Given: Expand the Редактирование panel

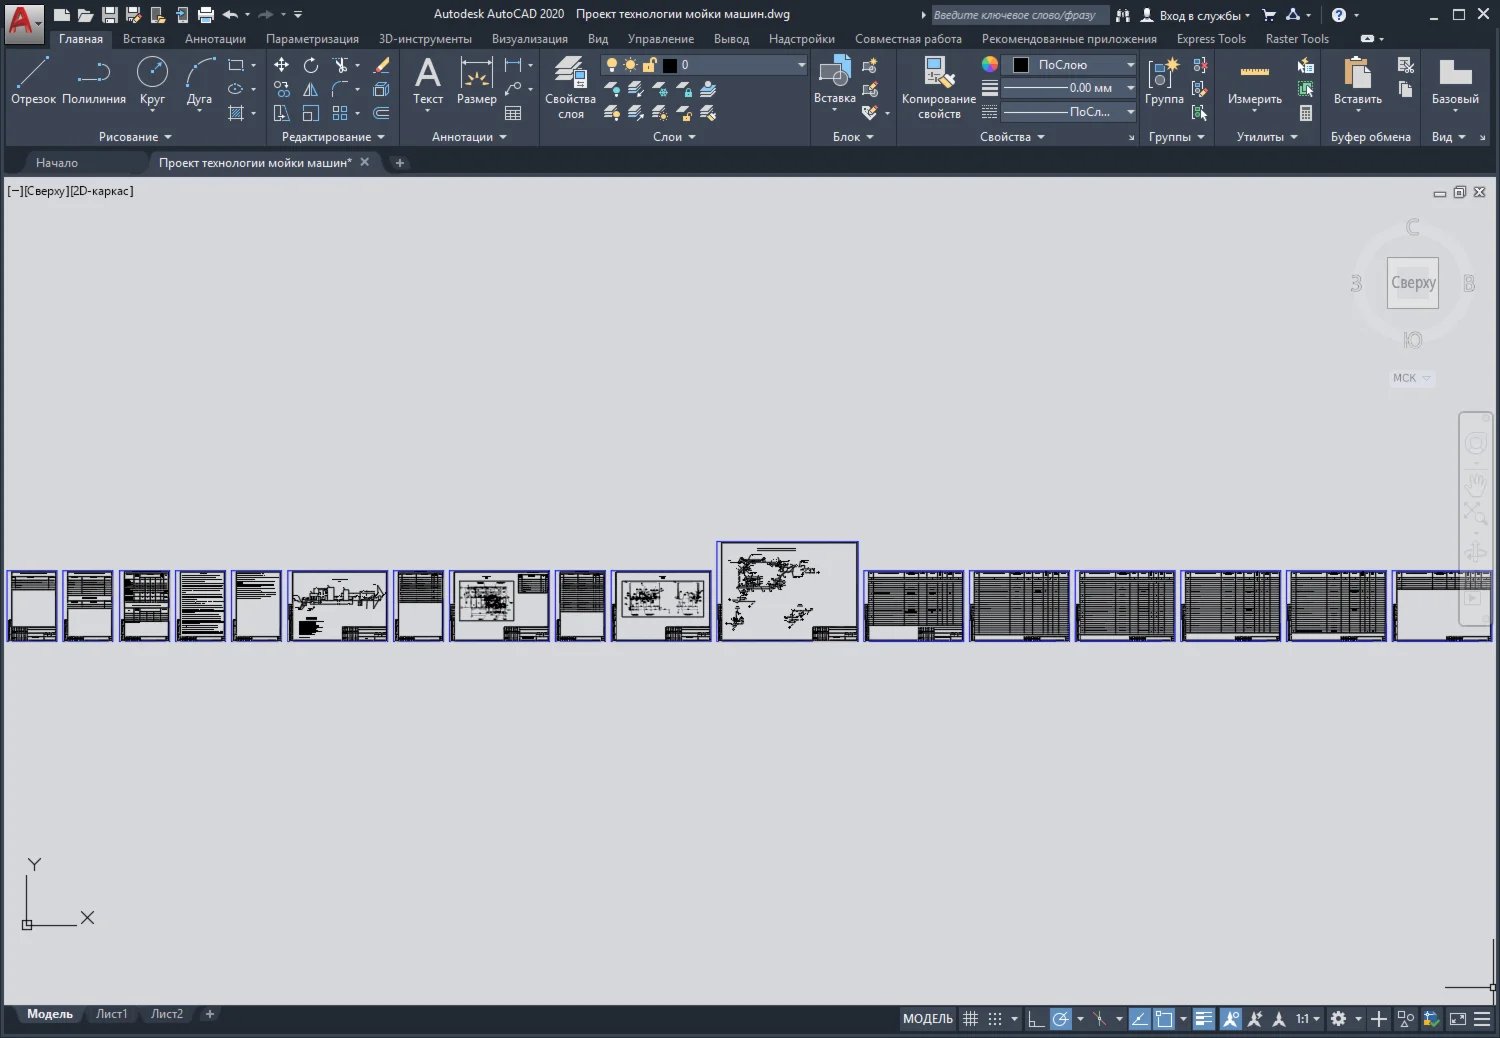Looking at the screenshot, I should (333, 137).
